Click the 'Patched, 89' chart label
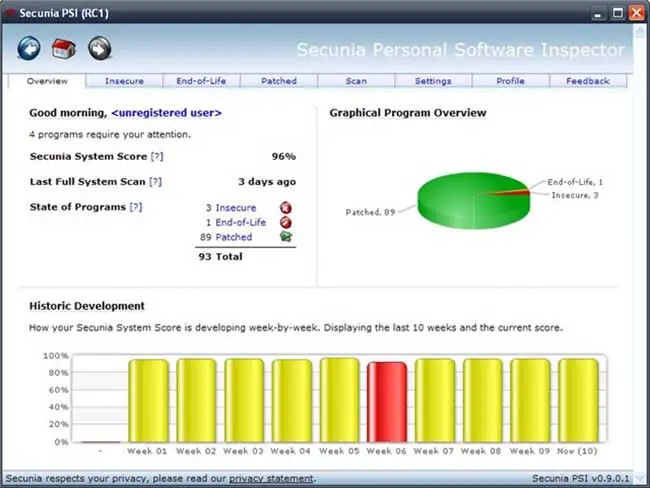650x488 pixels. pyautogui.click(x=370, y=212)
